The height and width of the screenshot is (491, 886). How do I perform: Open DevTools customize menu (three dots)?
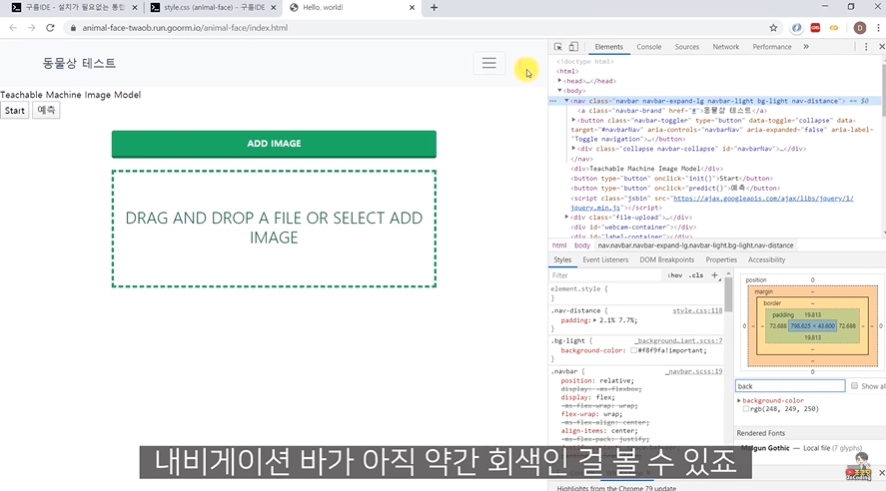[866, 47]
